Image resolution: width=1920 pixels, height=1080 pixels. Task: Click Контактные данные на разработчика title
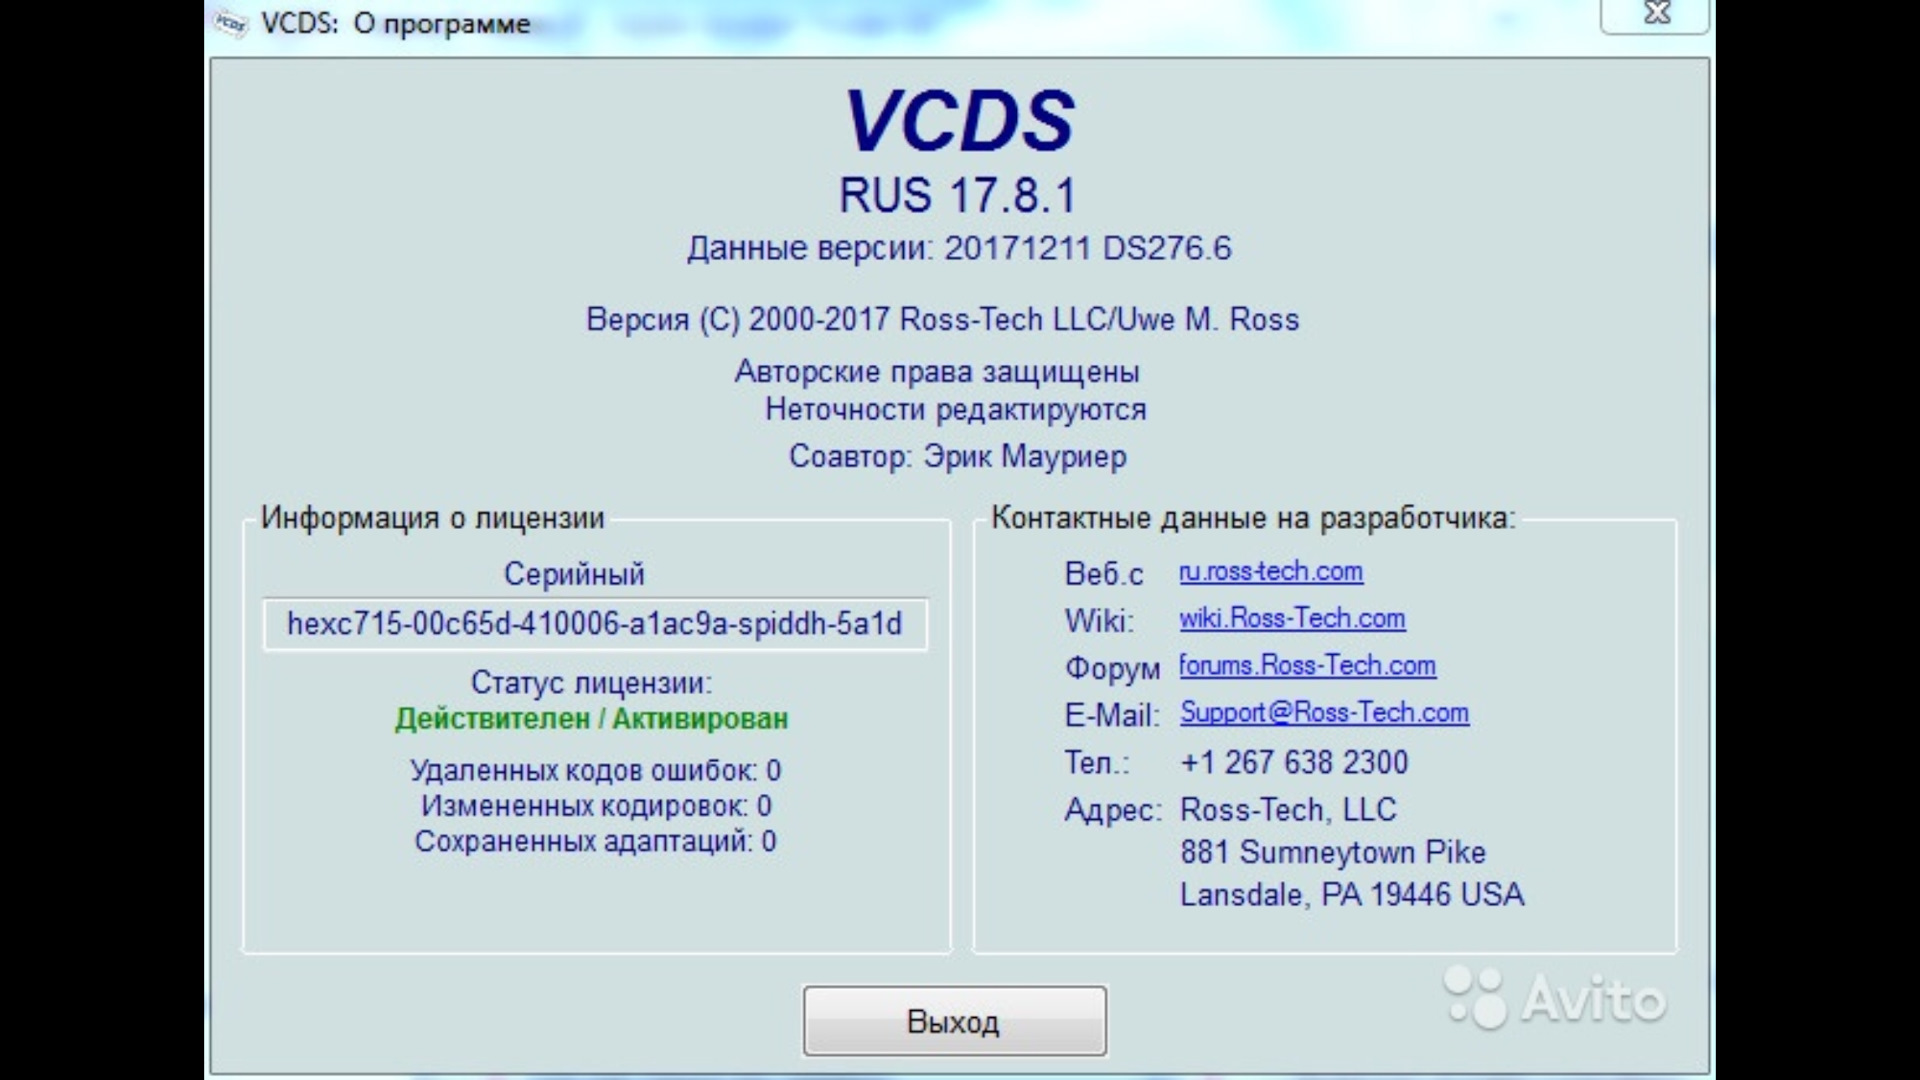tap(1253, 518)
